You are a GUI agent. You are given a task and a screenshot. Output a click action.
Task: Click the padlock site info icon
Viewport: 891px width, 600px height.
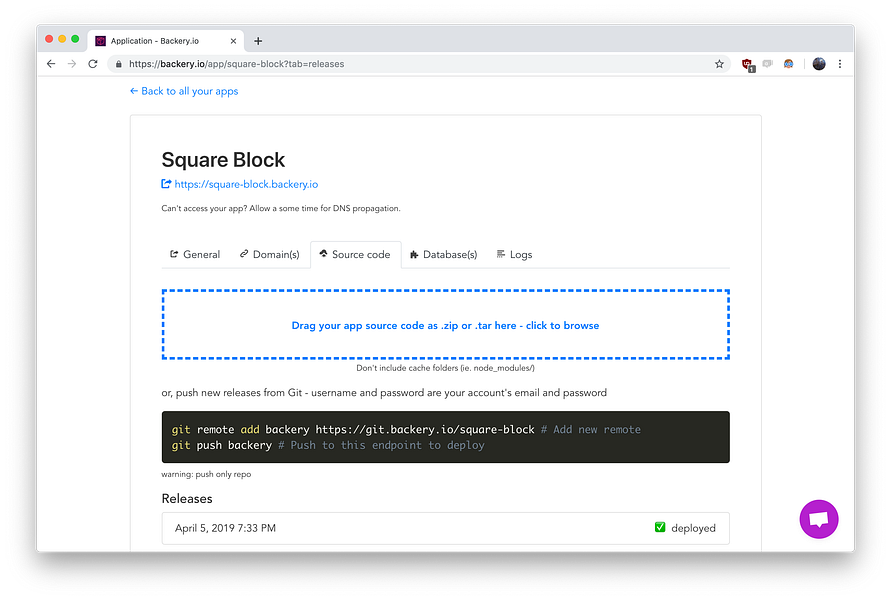pos(118,64)
